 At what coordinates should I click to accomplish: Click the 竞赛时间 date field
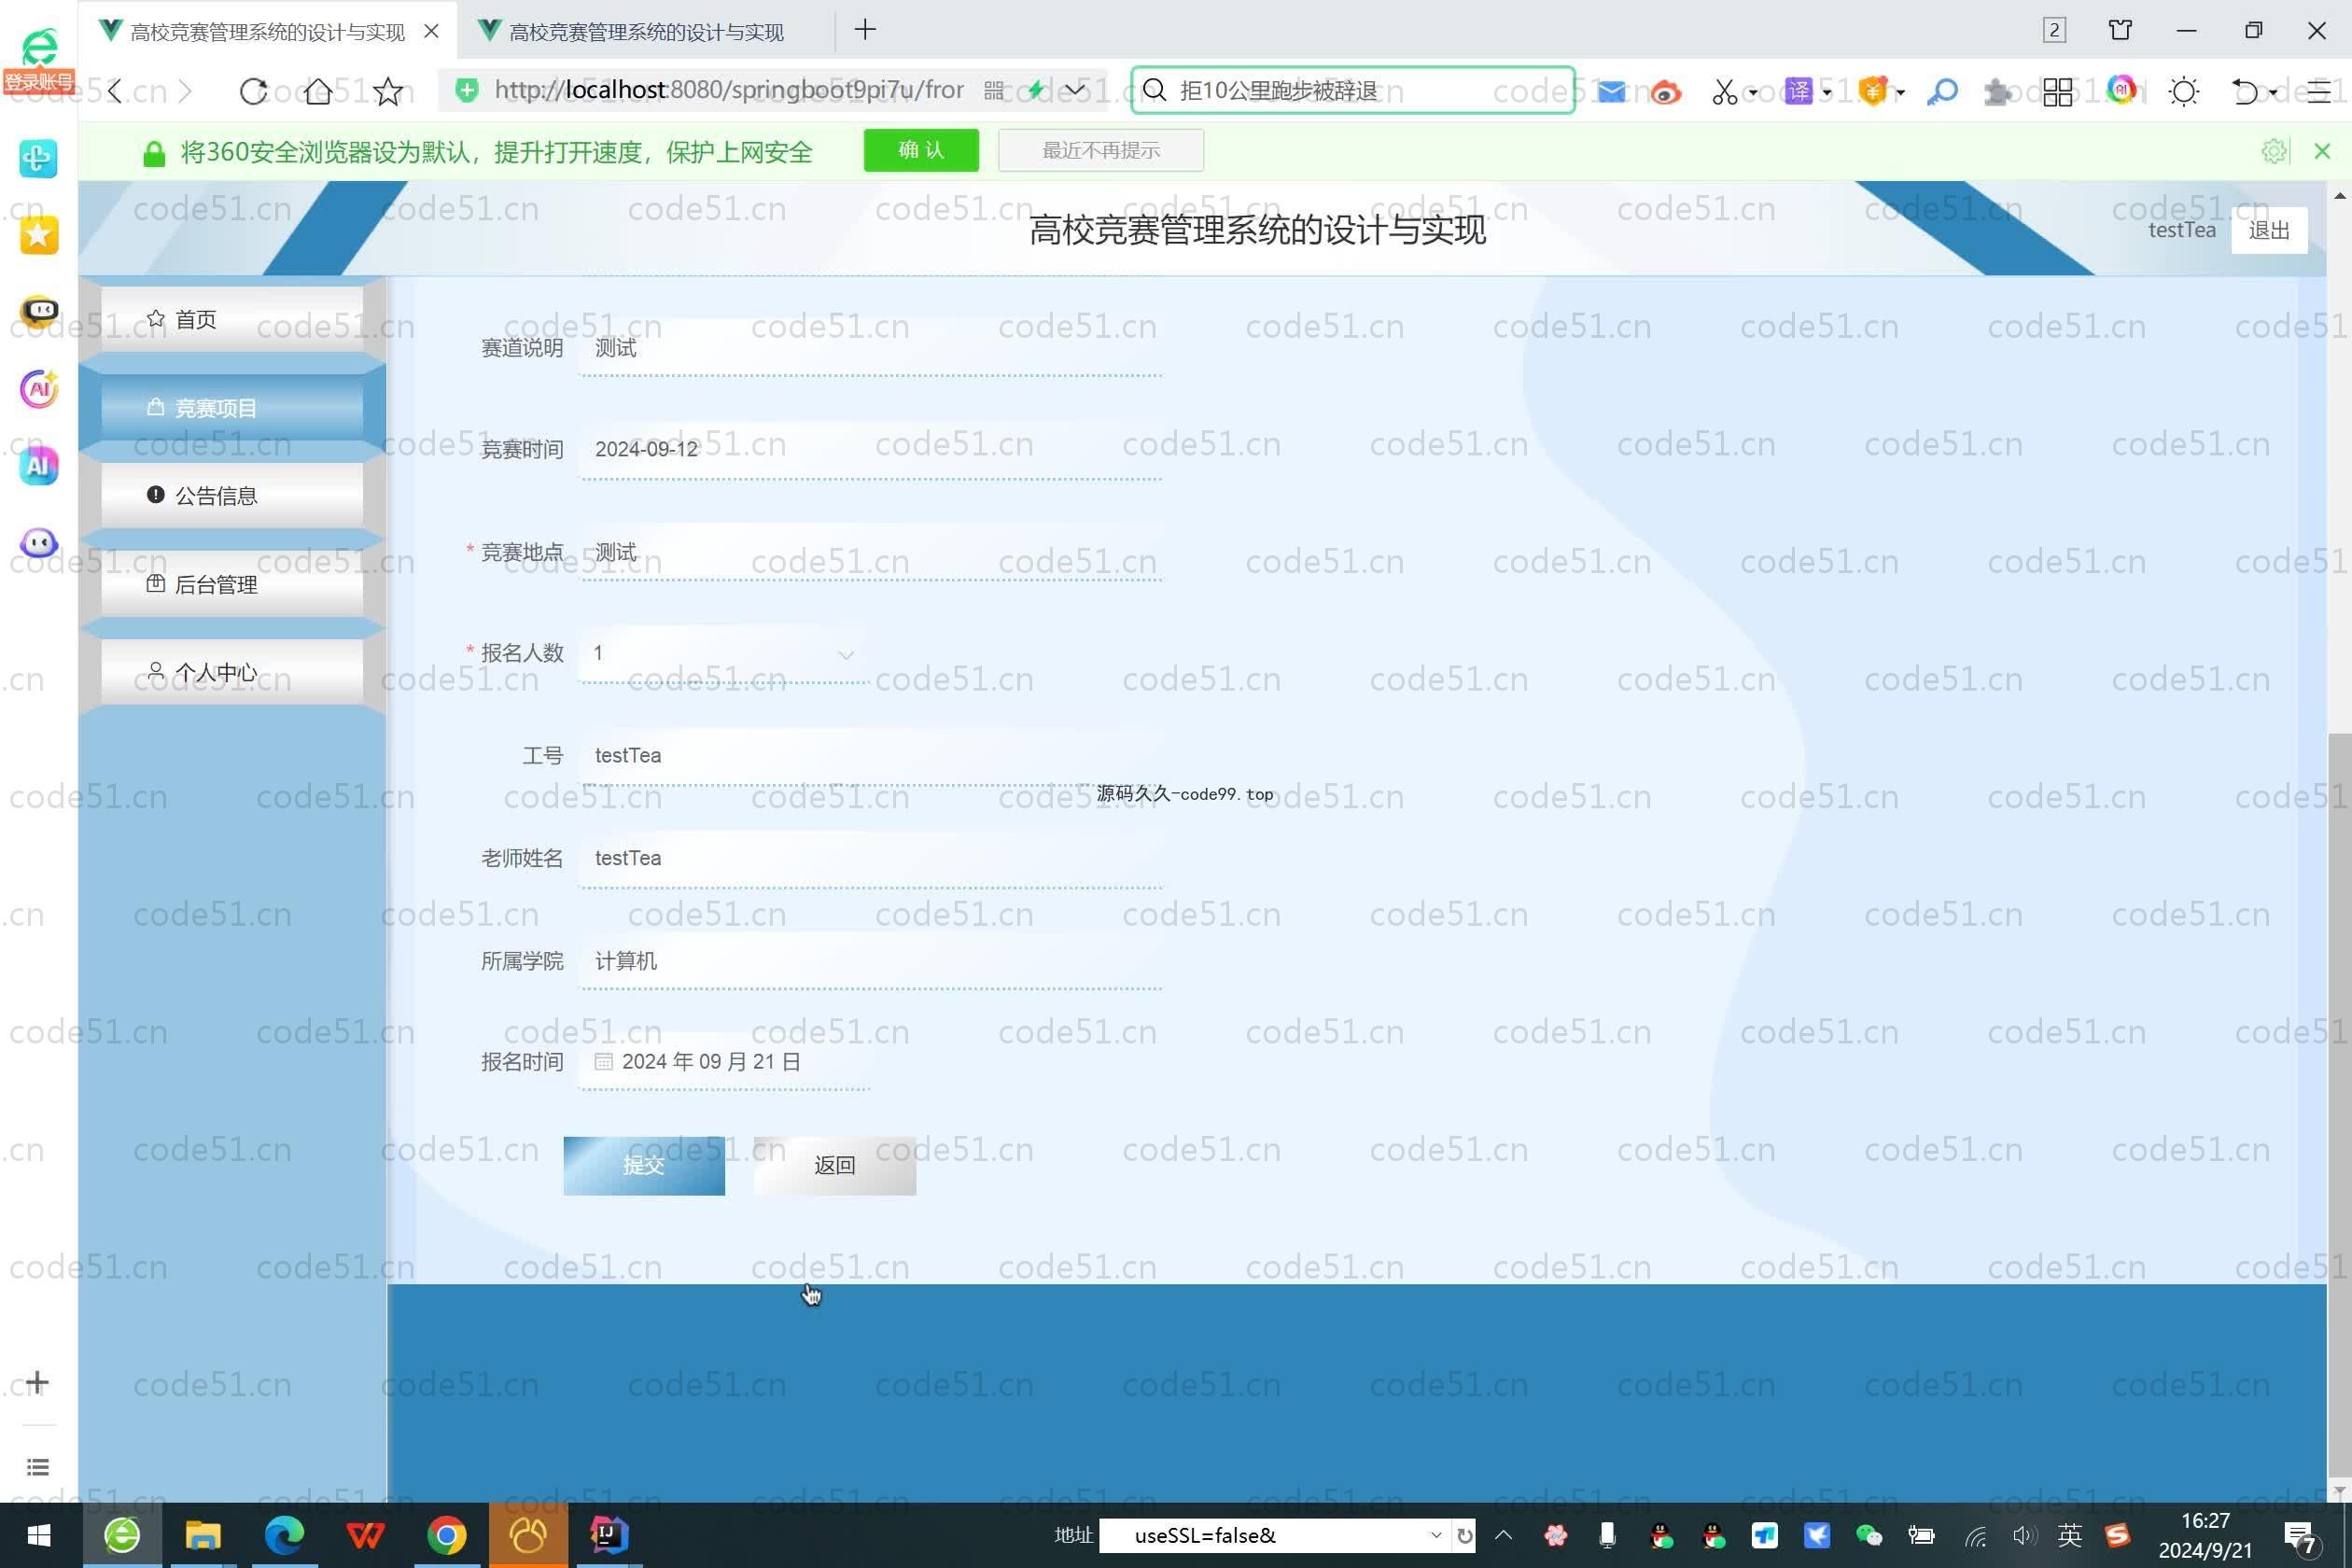click(870, 450)
